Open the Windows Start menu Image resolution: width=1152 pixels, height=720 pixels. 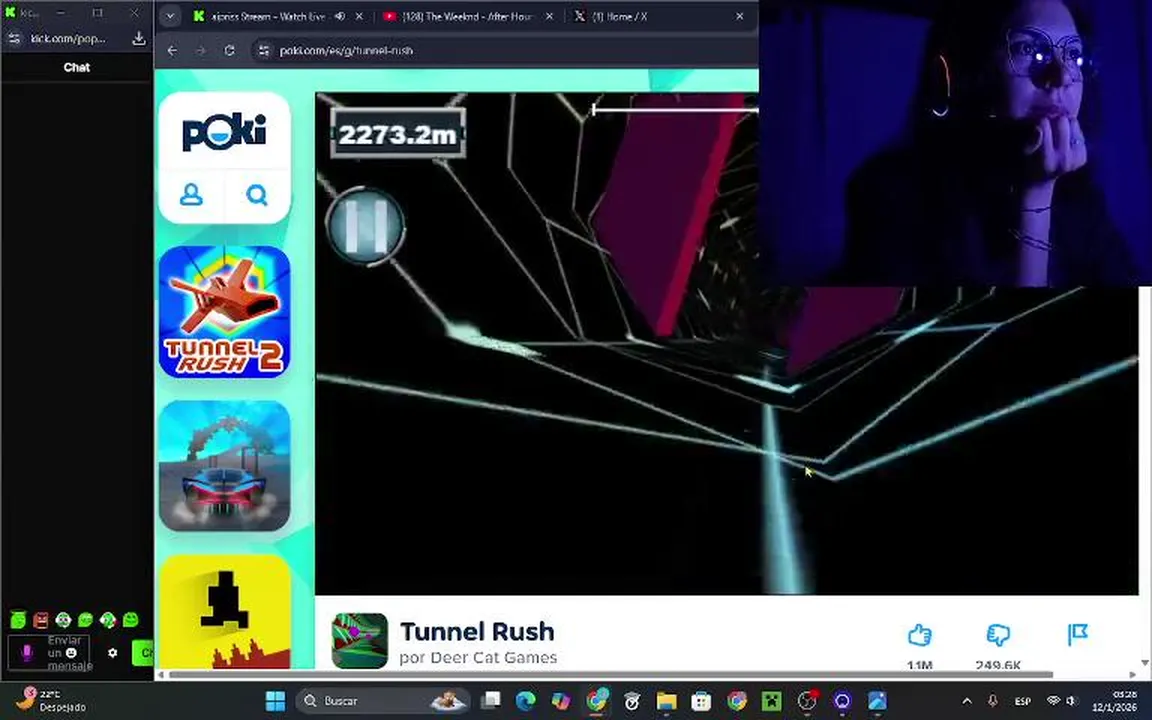276,701
